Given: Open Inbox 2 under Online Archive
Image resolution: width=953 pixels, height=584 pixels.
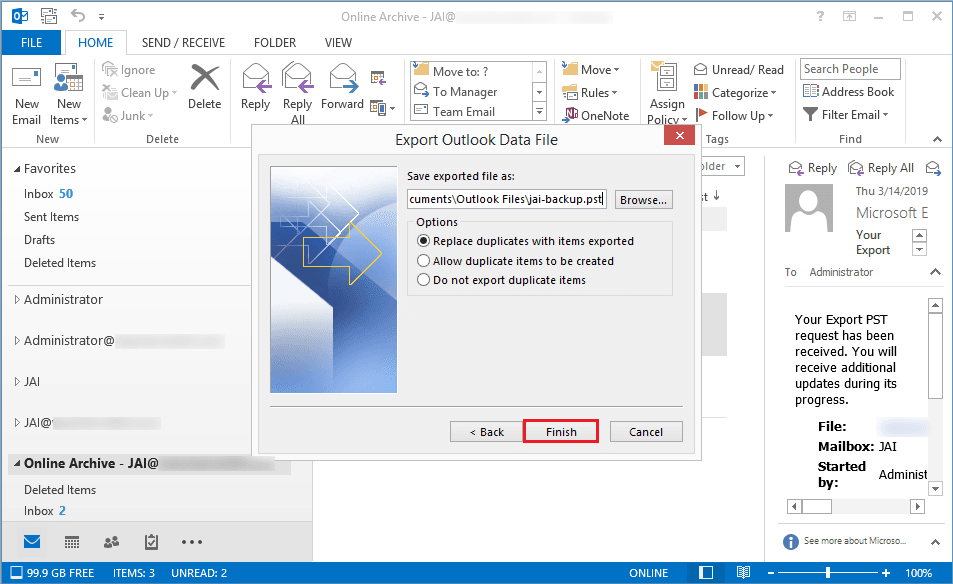Looking at the screenshot, I should (x=45, y=511).
